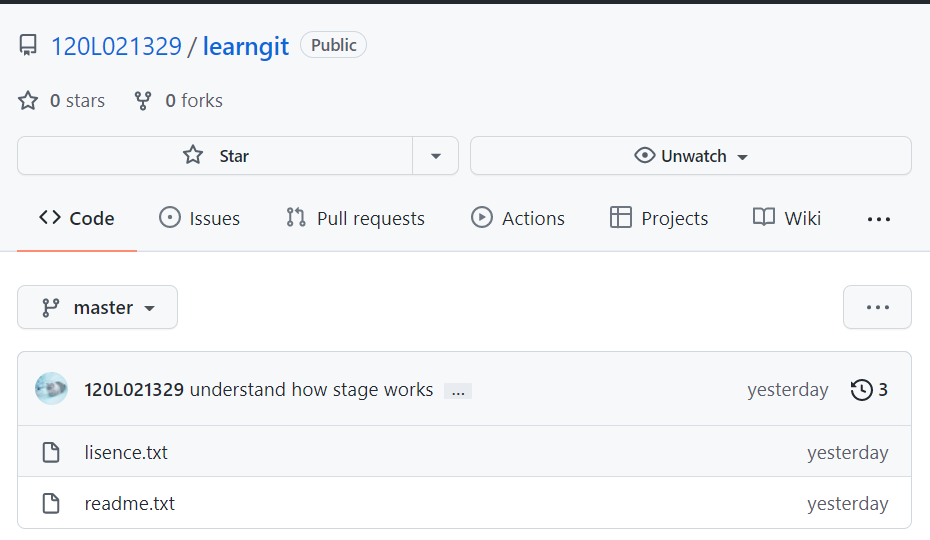
Task: Click the user avatar in commit row
Action: [52, 389]
